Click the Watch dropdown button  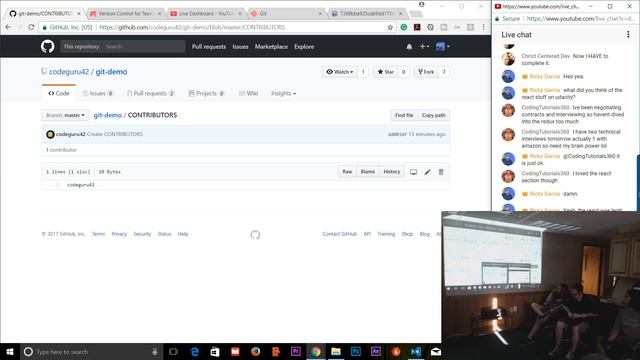tap(340, 72)
